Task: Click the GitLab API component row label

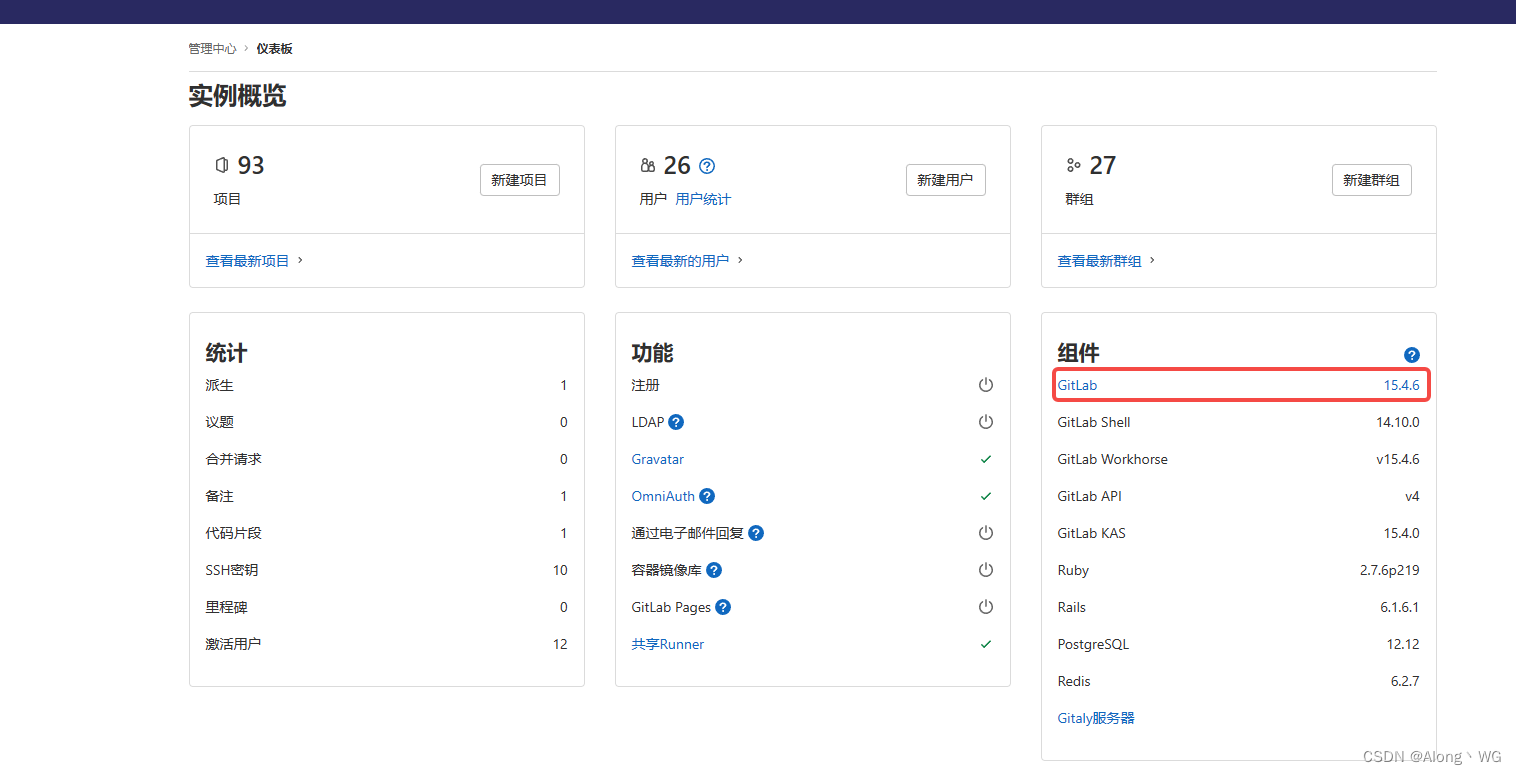Action: 1090,496
